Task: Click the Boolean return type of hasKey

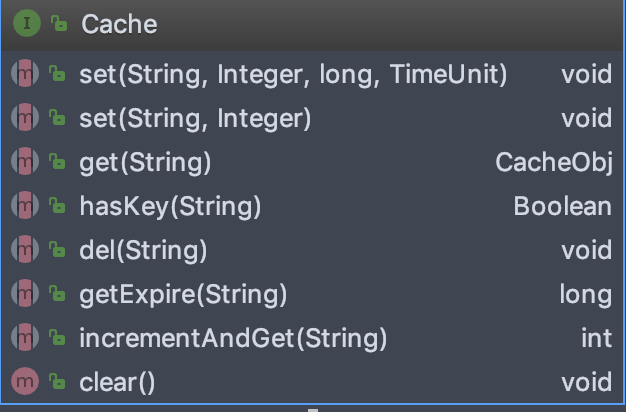Action: (562, 206)
